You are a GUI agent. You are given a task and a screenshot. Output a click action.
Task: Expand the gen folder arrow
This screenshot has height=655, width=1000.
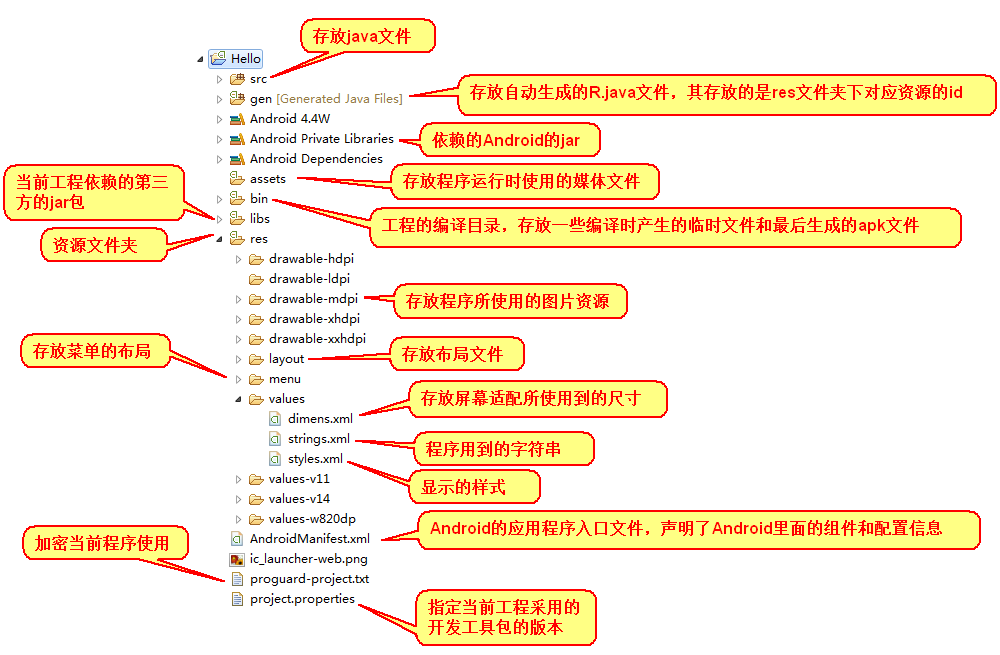click(x=219, y=99)
